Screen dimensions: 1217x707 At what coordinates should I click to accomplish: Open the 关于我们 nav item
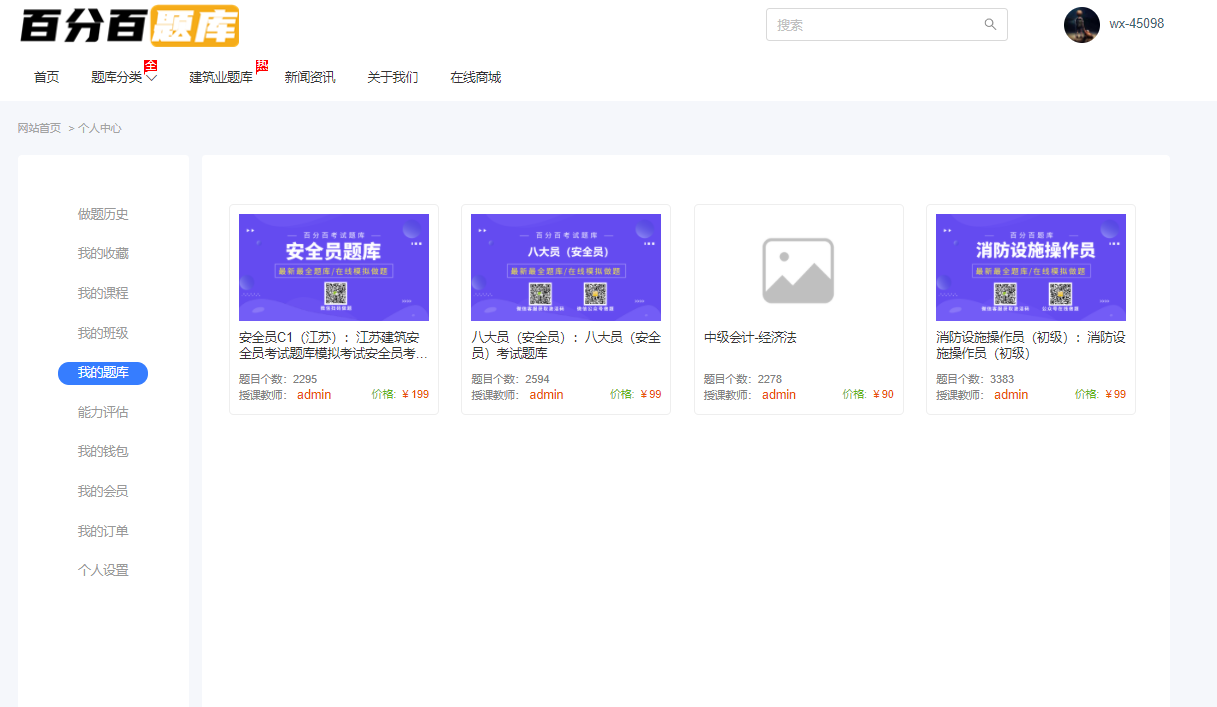click(x=393, y=77)
